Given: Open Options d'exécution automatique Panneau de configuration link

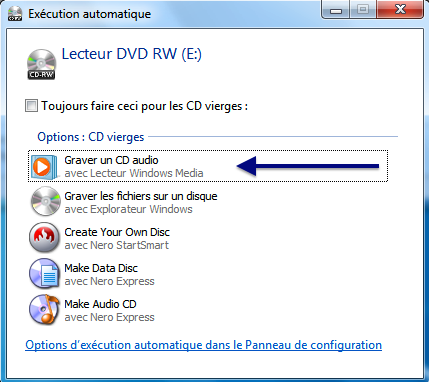Looking at the screenshot, I should (203, 345).
